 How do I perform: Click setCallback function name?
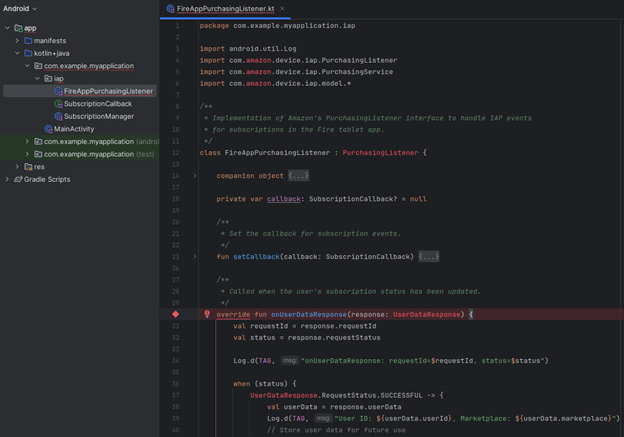coord(256,257)
